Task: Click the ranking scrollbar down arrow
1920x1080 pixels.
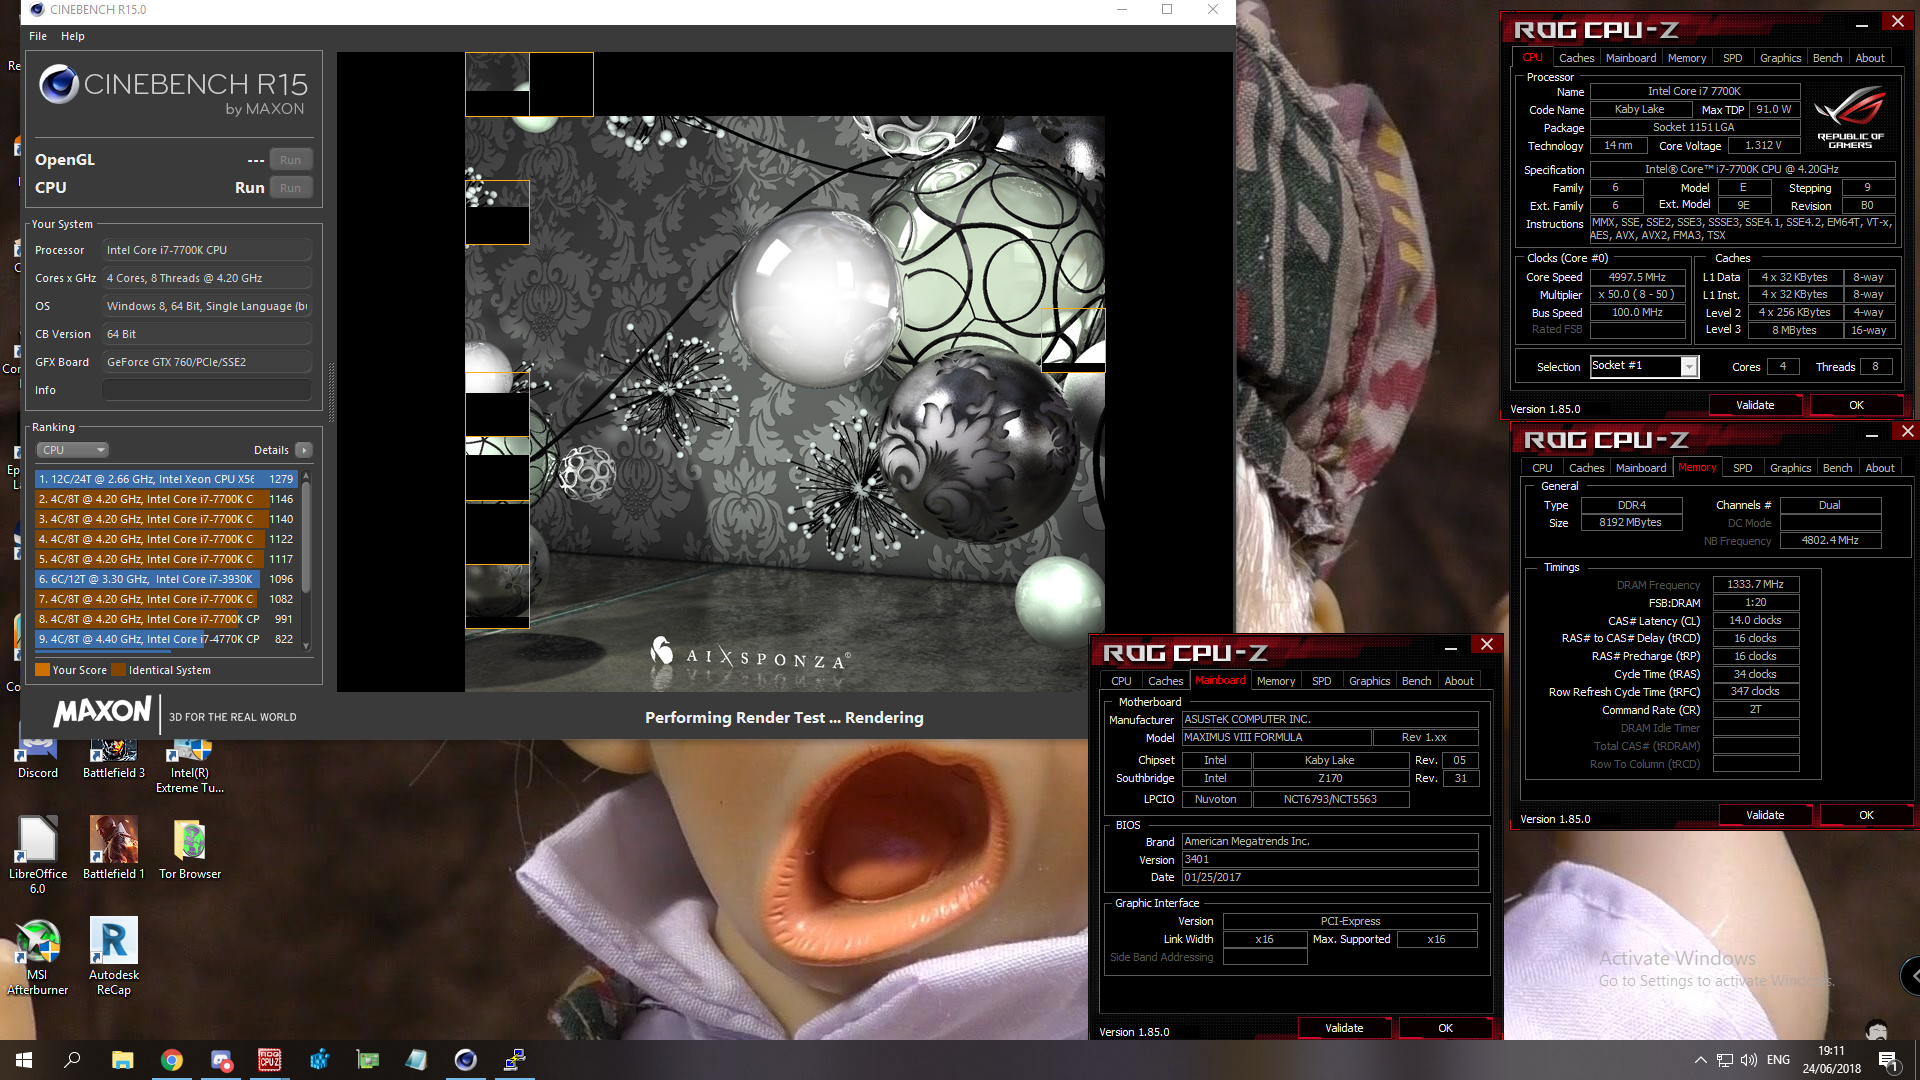Action: [x=306, y=646]
